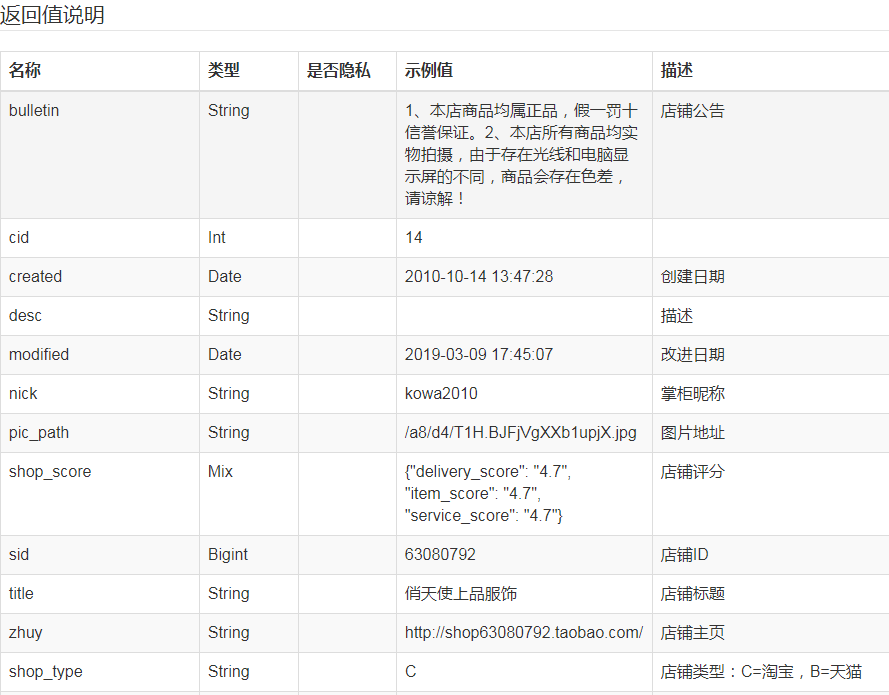Image resolution: width=889 pixels, height=695 pixels.
Task: Click the value 2019-03-09 17:45:07
Action: [x=479, y=355]
